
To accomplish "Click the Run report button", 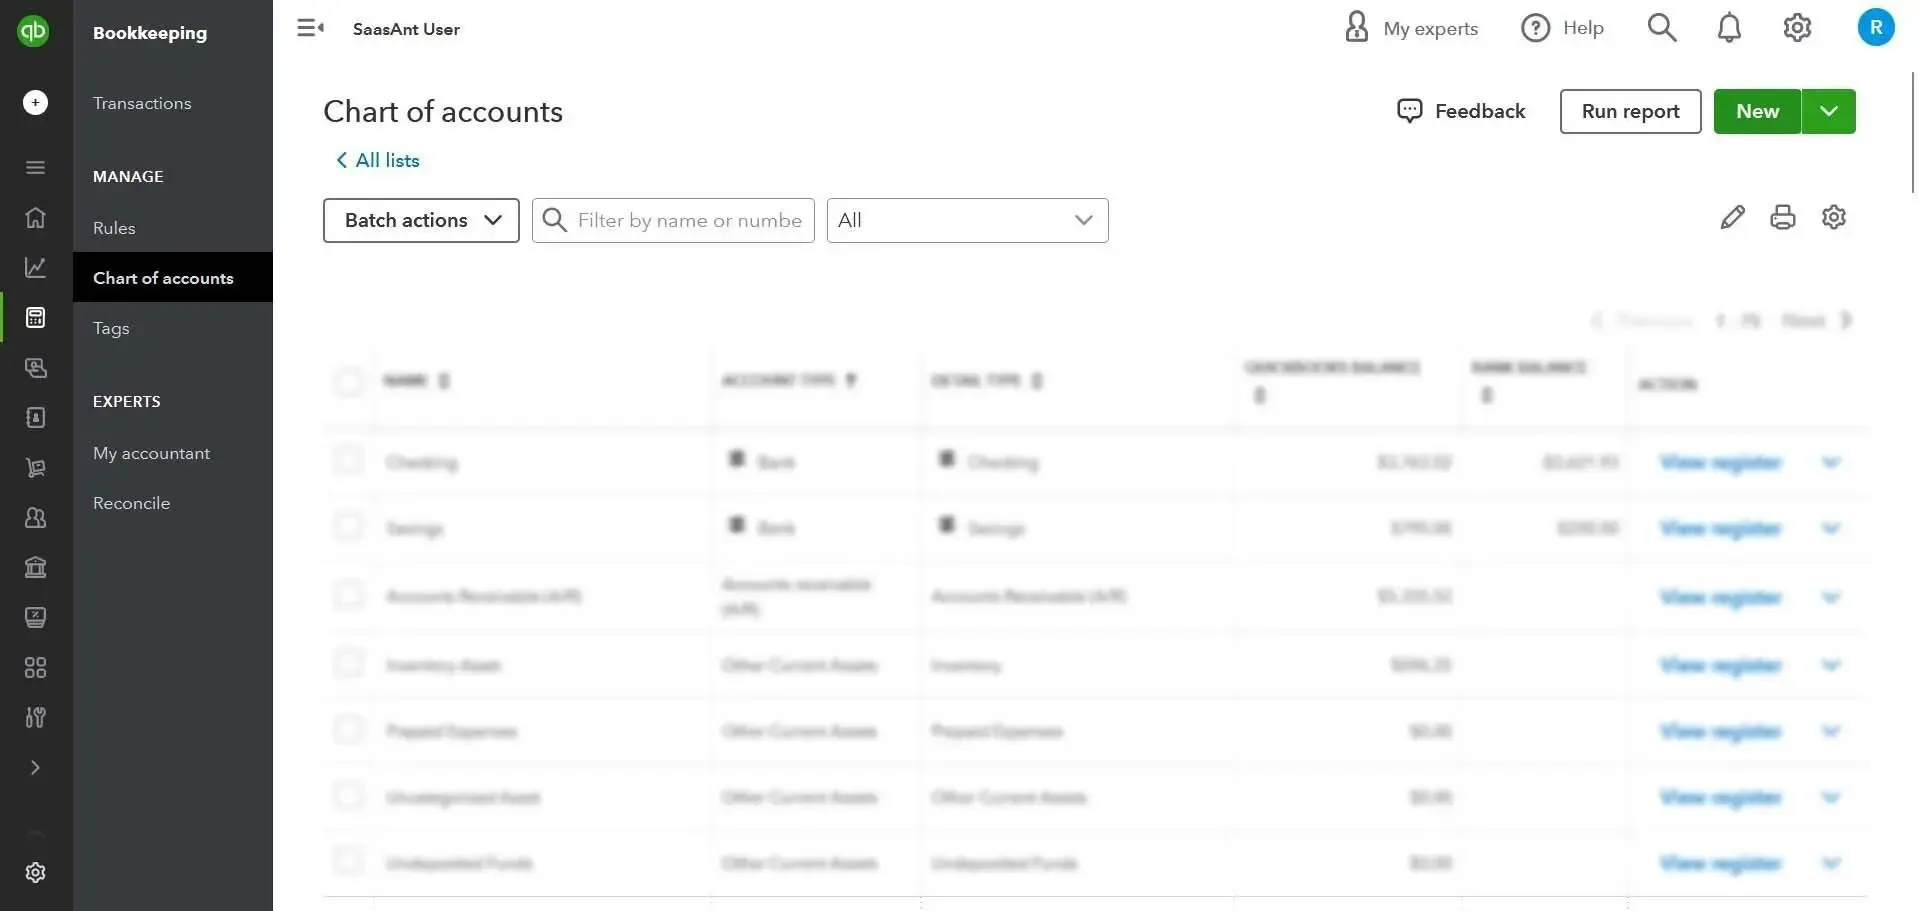I will pyautogui.click(x=1630, y=111).
